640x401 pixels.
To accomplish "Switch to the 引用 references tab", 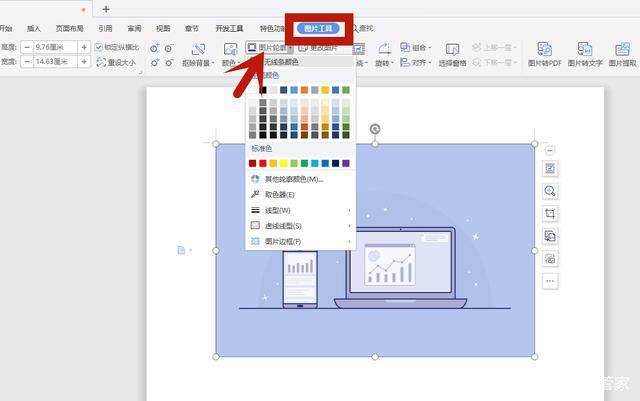I will (x=105, y=28).
